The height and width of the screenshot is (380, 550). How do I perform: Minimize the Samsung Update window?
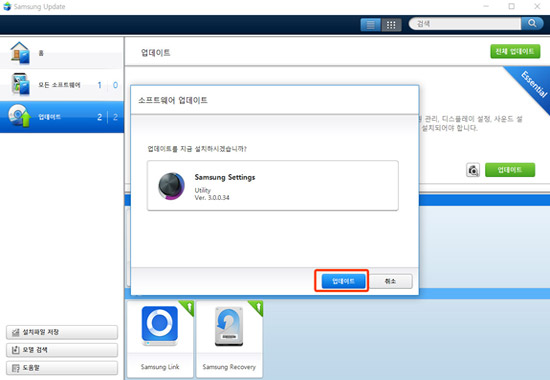pyautogui.click(x=486, y=6)
